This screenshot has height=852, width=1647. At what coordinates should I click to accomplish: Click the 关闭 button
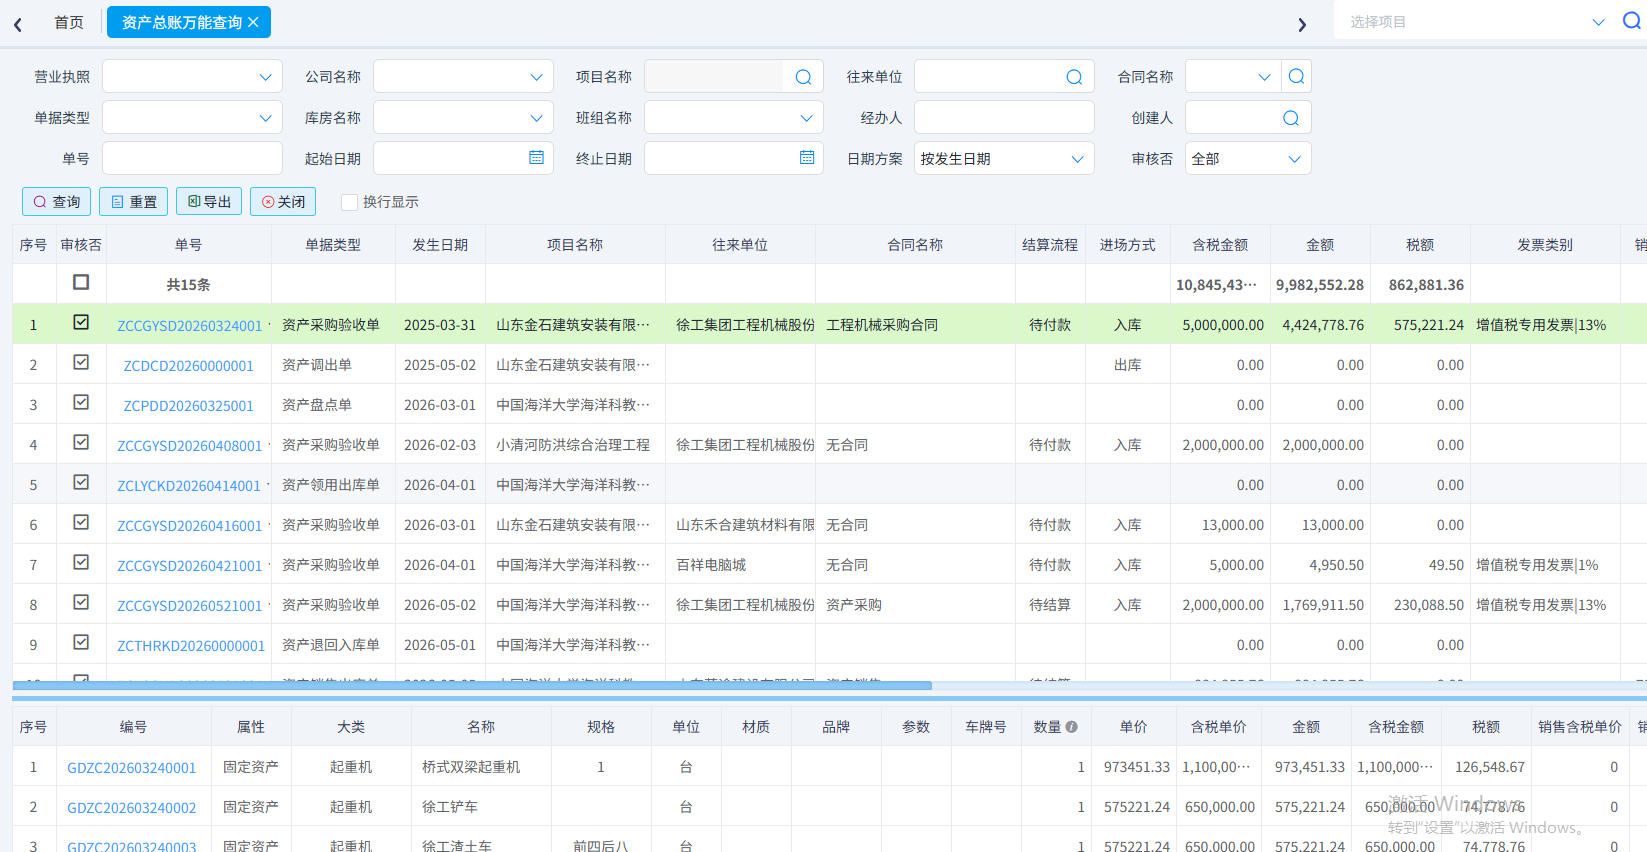pos(283,202)
